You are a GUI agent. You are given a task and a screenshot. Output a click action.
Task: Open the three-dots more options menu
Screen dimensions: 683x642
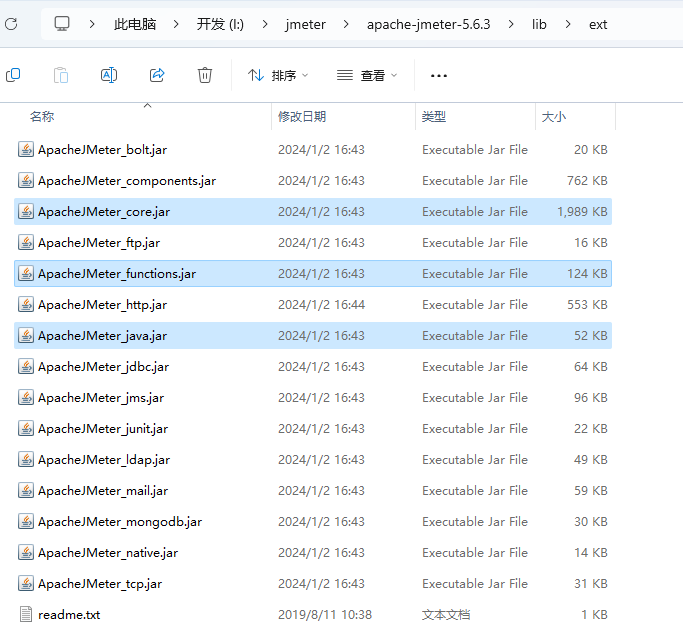click(x=438, y=75)
